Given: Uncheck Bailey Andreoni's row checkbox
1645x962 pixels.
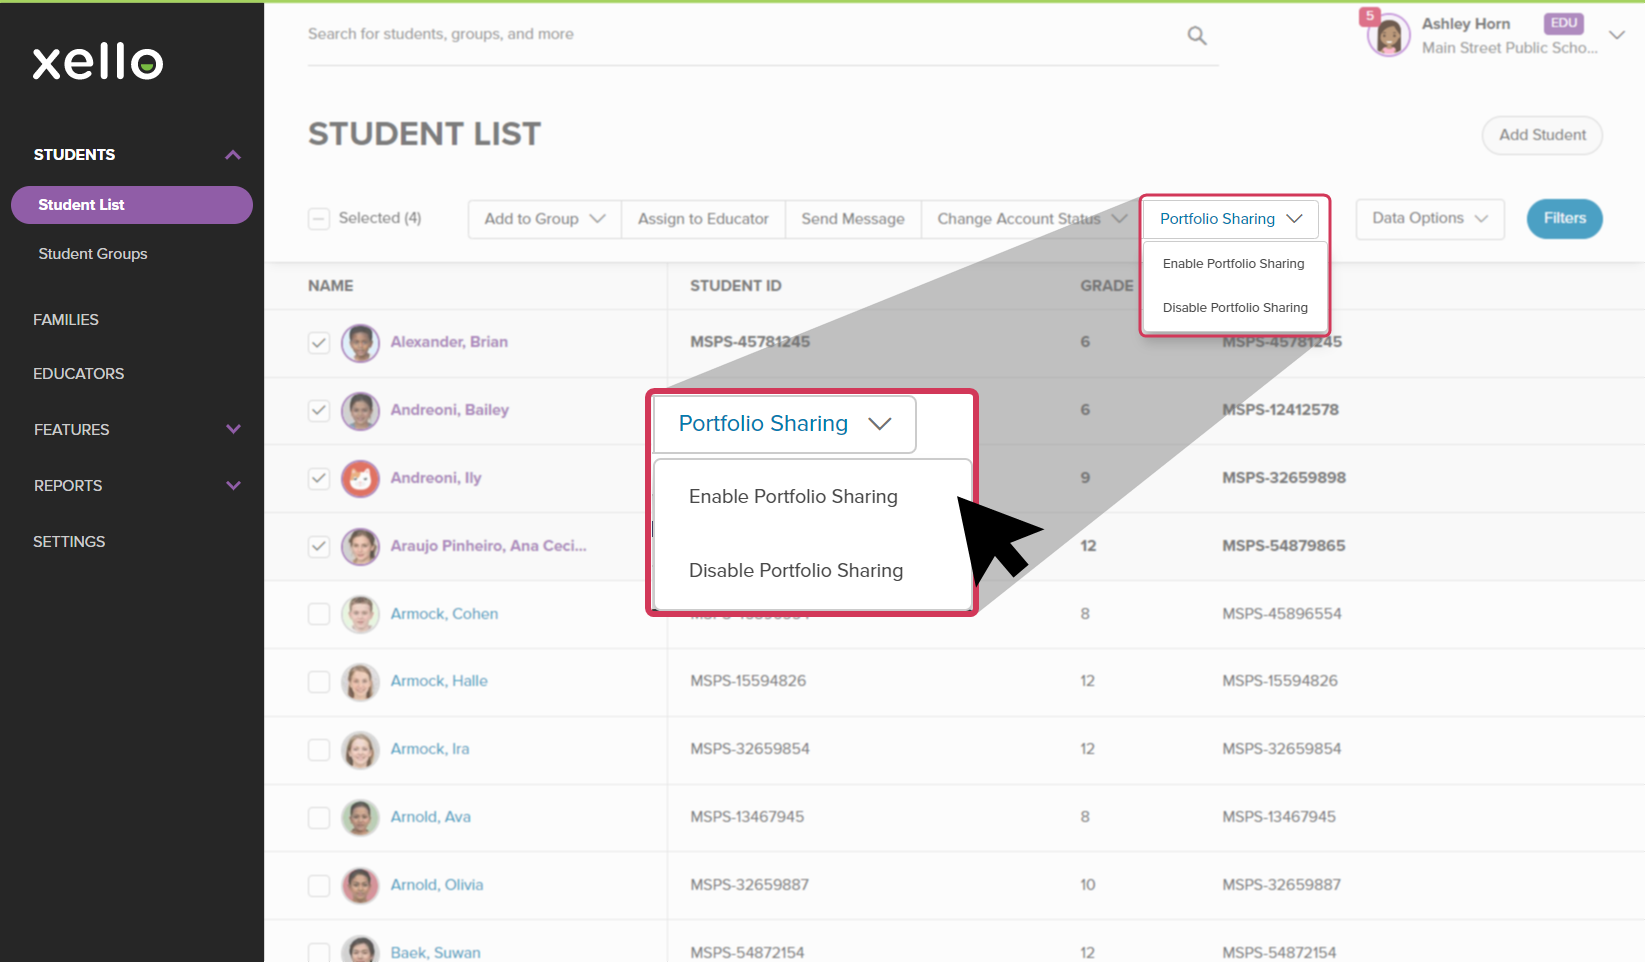Looking at the screenshot, I should [x=319, y=410].
